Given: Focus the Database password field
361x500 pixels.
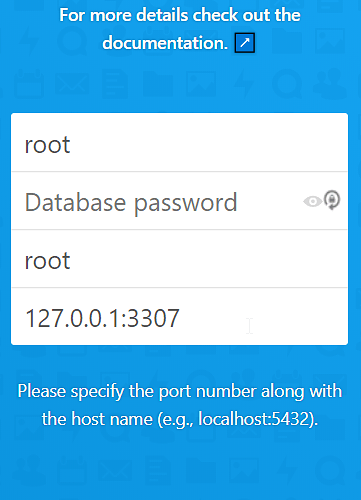Looking at the screenshot, I should [x=180, y=201].
